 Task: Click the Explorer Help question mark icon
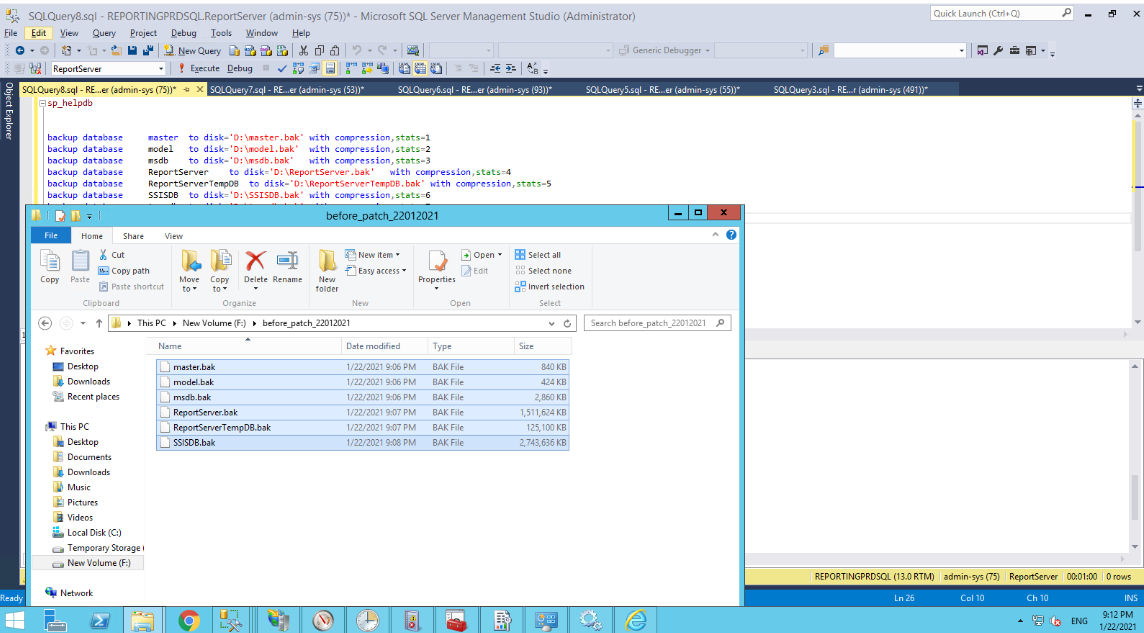tap(731, 235)
